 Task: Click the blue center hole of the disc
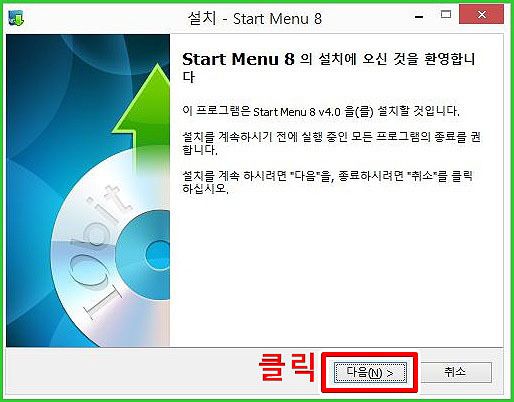click(158, 254)
